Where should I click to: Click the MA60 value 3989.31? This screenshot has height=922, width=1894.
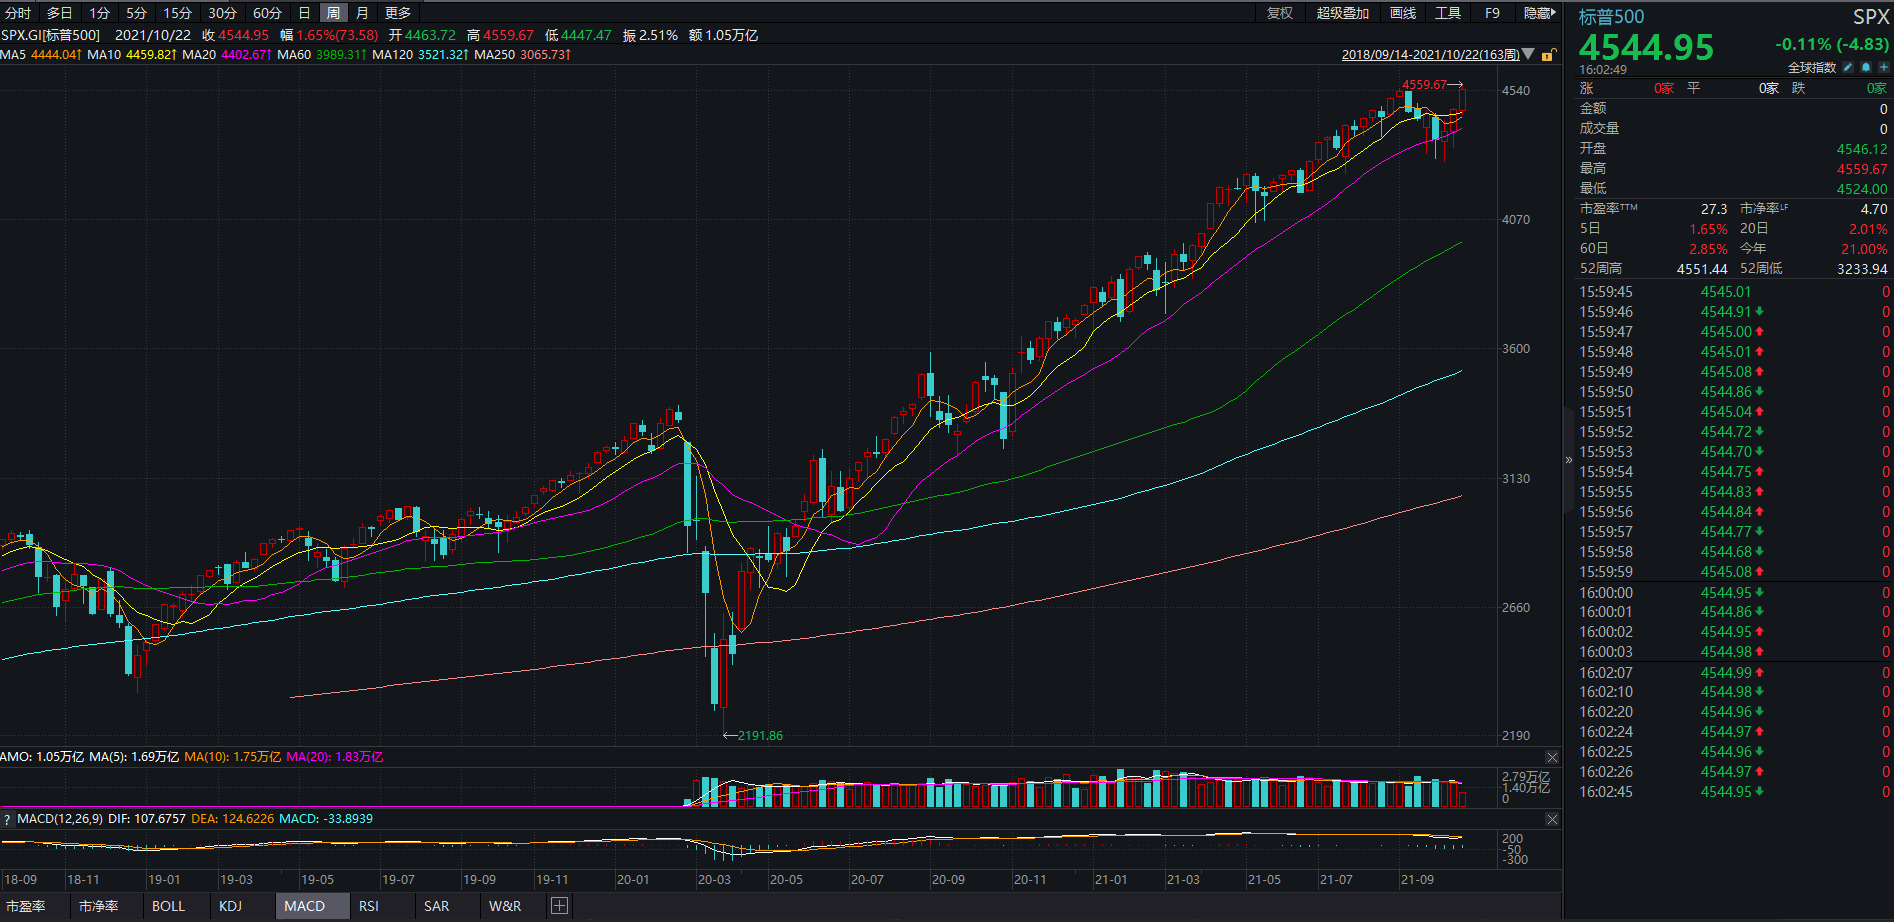tap(341, 55)
